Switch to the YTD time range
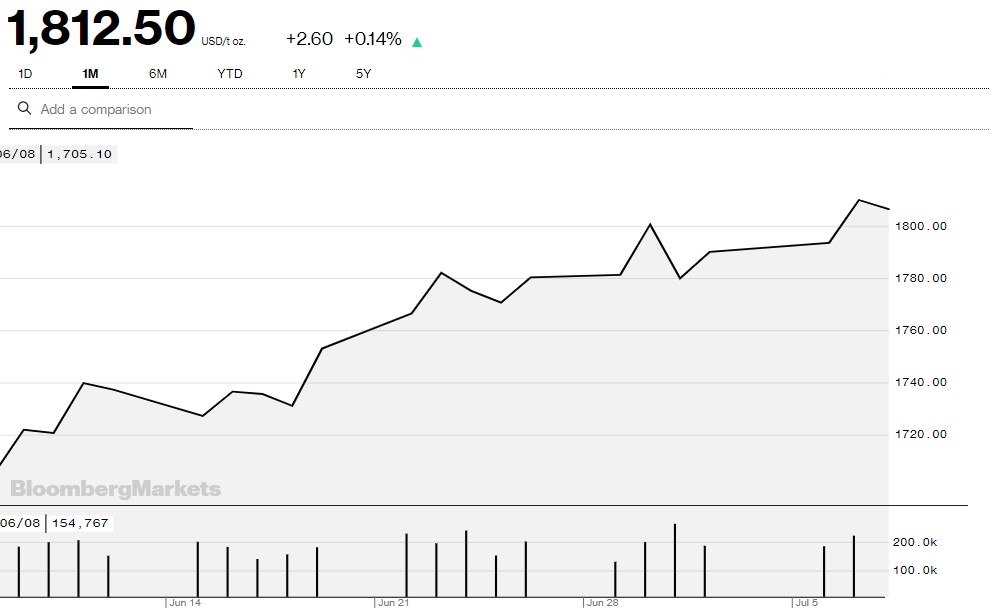Screen dimensions: 1002x616 (x=230, y=74)
